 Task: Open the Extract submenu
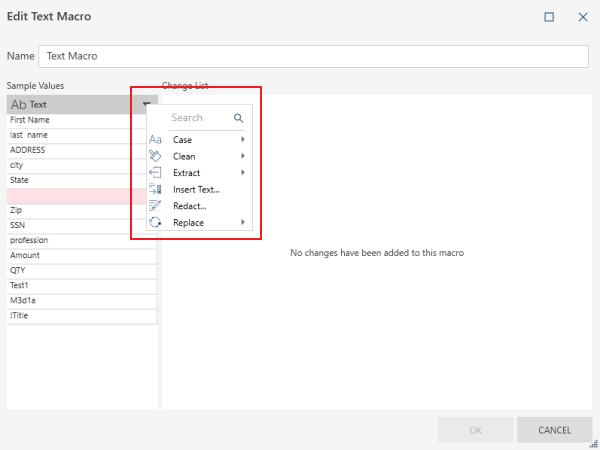coord(186,173)
